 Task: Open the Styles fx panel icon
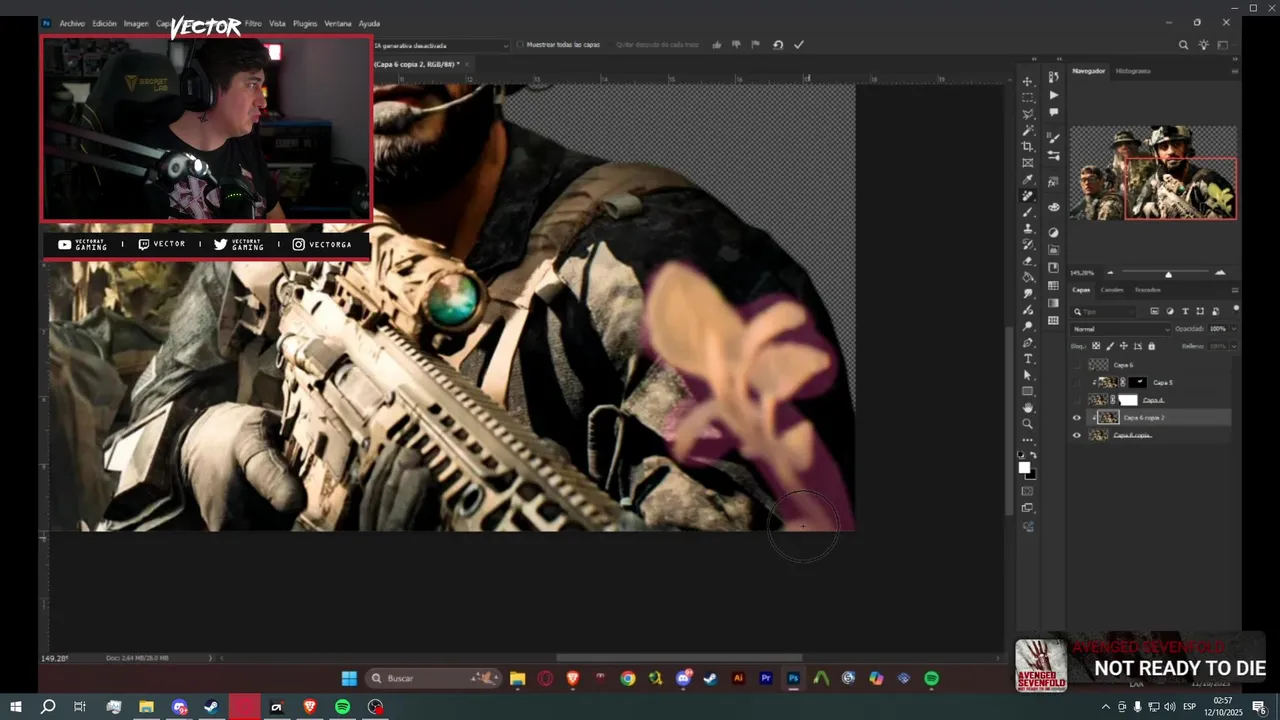pos(1054,182)
